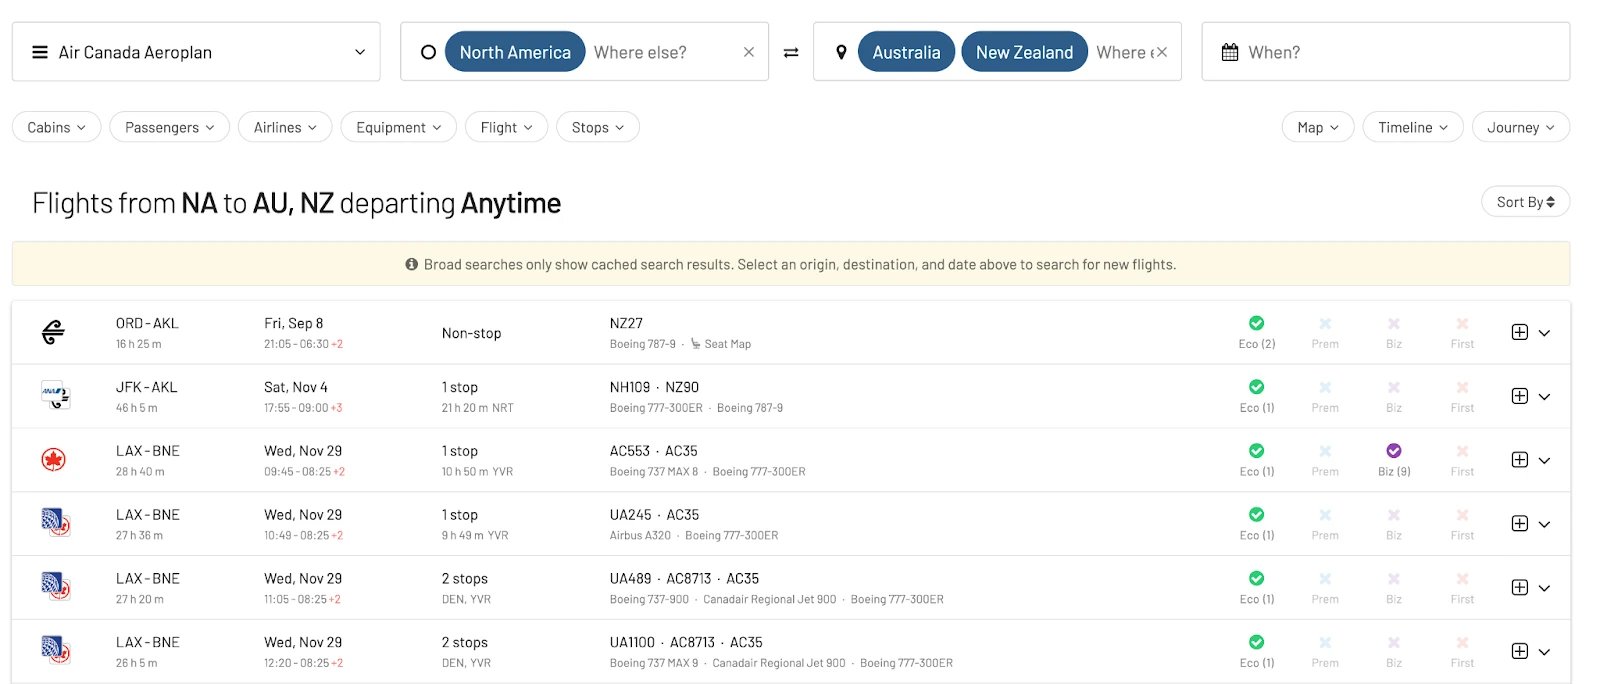
Task: Select the North America origin chip
Action: [515, 52]
